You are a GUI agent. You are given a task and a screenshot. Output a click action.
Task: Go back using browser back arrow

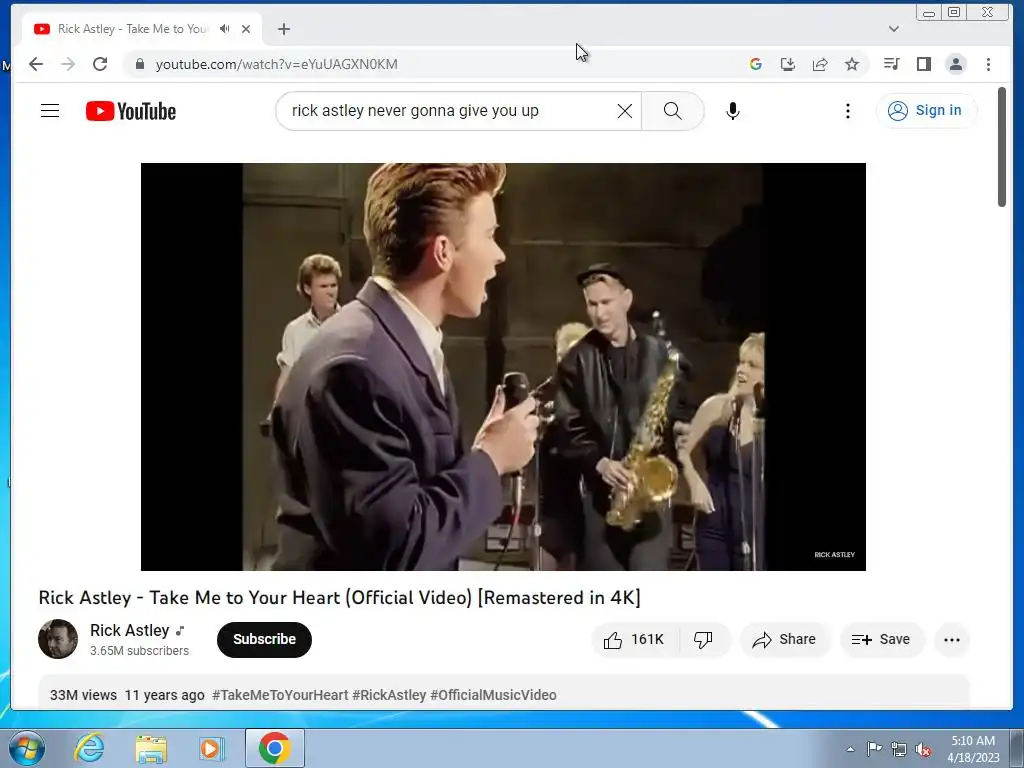point(36,64)
